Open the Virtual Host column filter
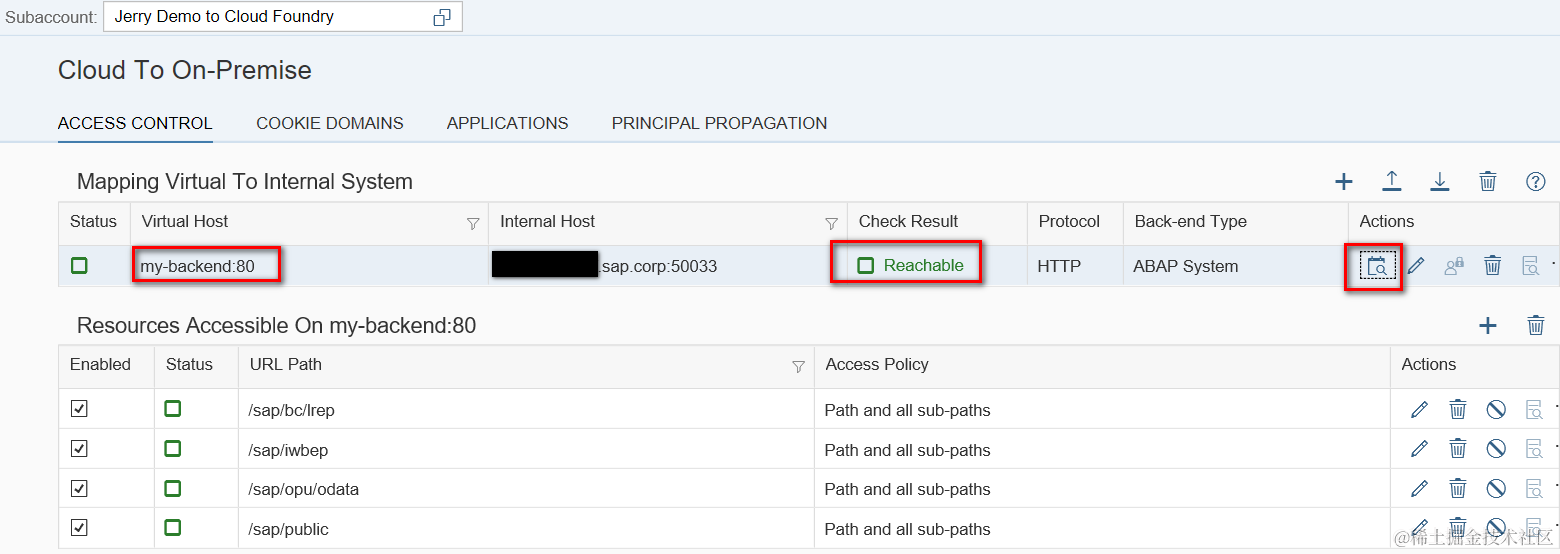1560x554 pixels. pos(473,223)
